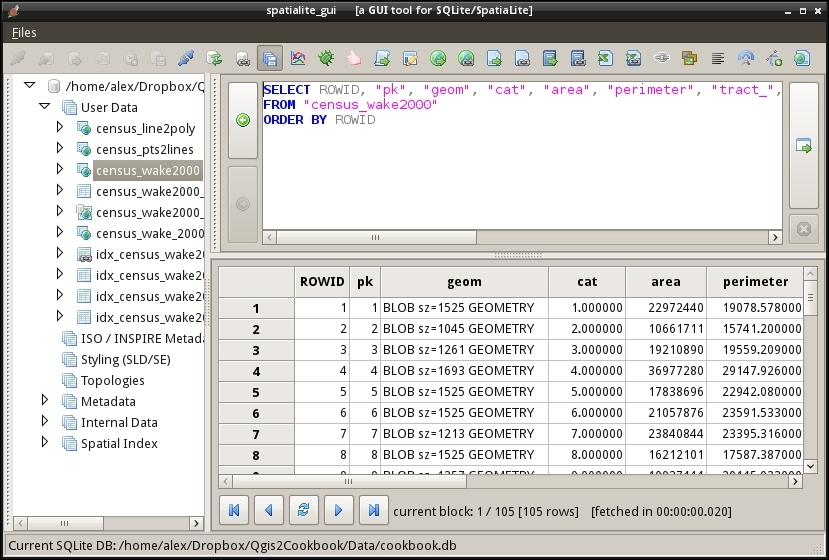Select the Styling (SLD/SE) node
The height and width of the screenshot is (560, 829).
125,360
